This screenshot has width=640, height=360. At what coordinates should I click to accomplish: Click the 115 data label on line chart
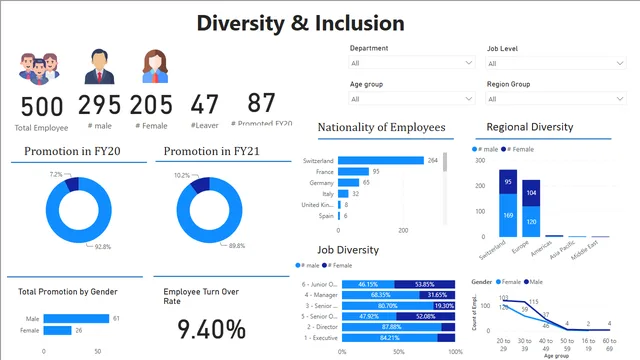pos(533,302)
